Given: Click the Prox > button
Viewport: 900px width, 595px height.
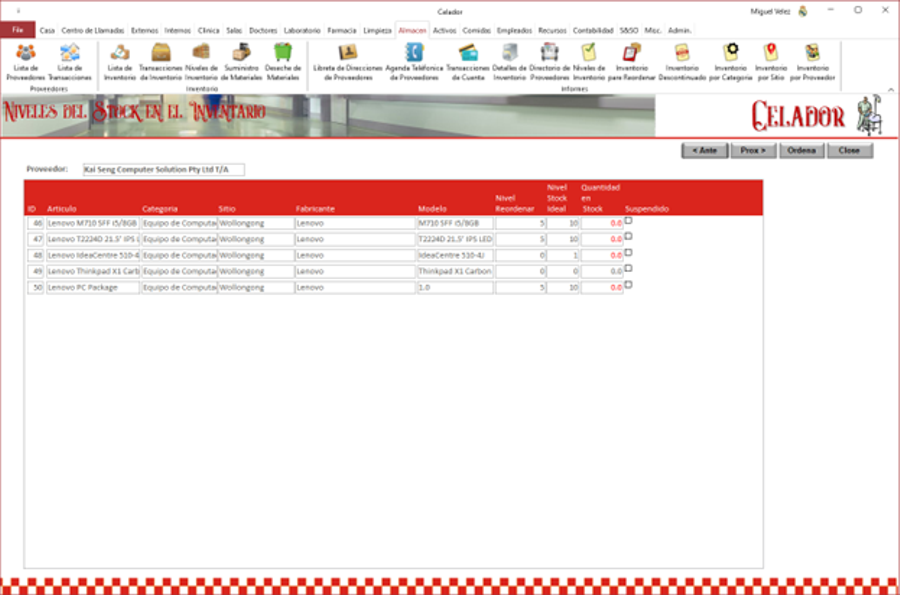Looking at the screenshot, I should pyautogui.click(x=753, y=151).
